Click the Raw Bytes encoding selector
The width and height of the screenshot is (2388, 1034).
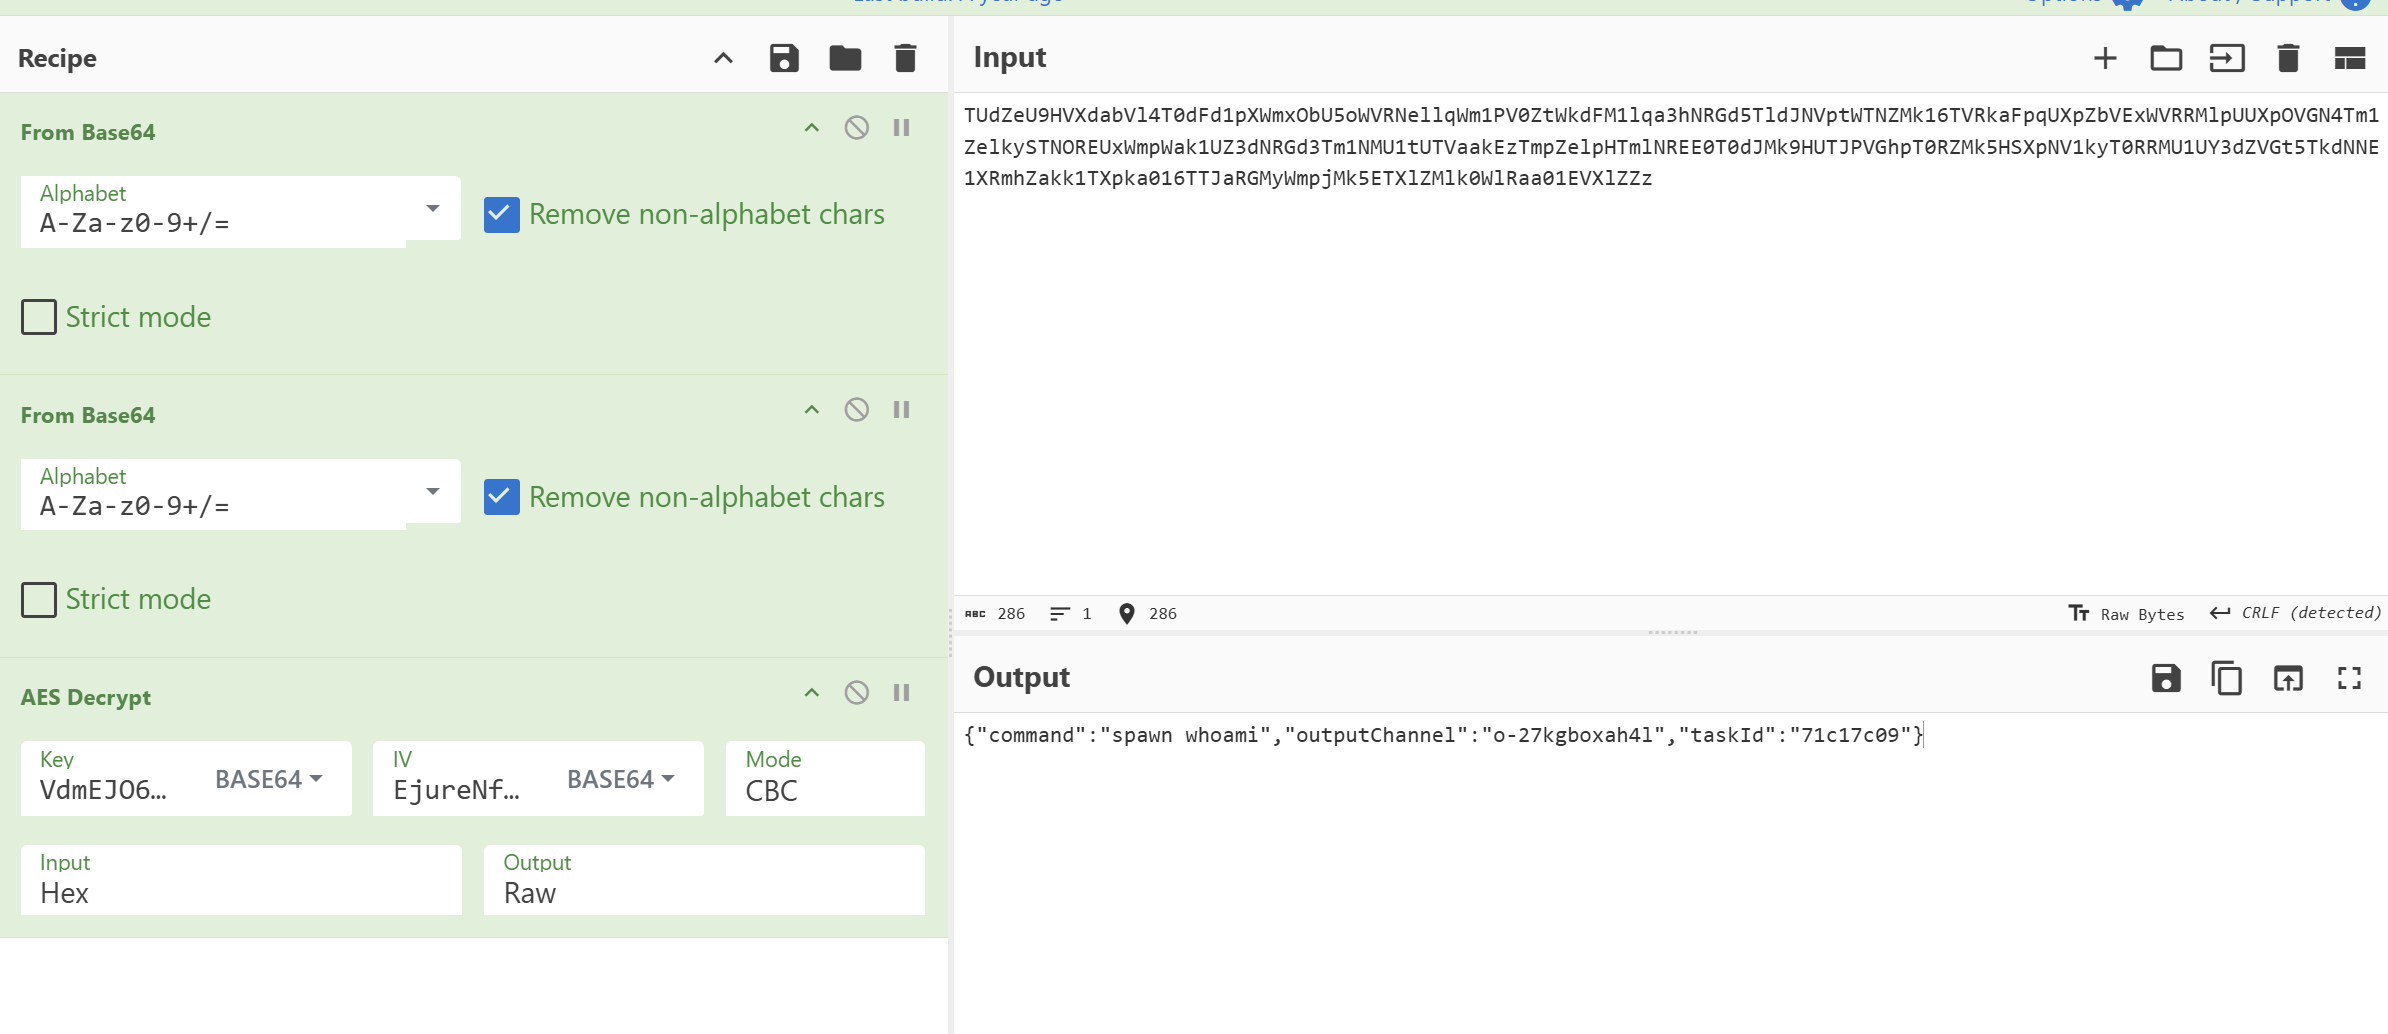point(2127,614)
